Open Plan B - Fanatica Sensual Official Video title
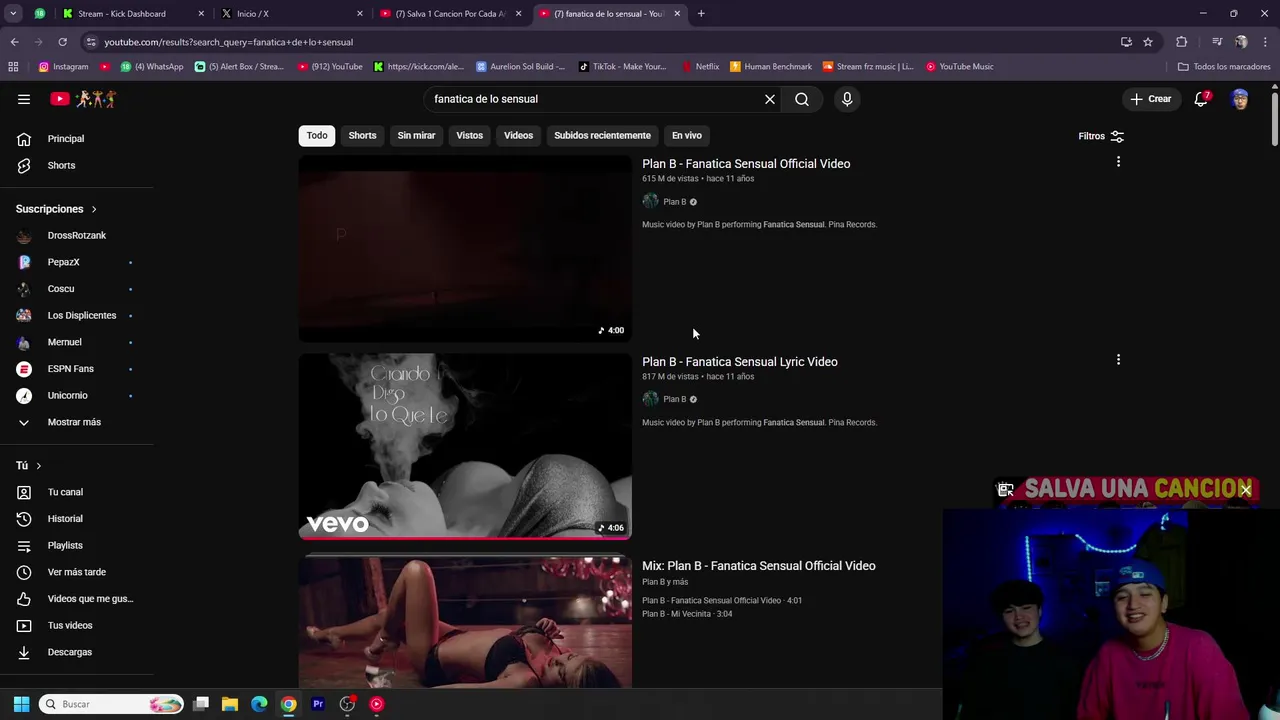 [x=746, y=164]
